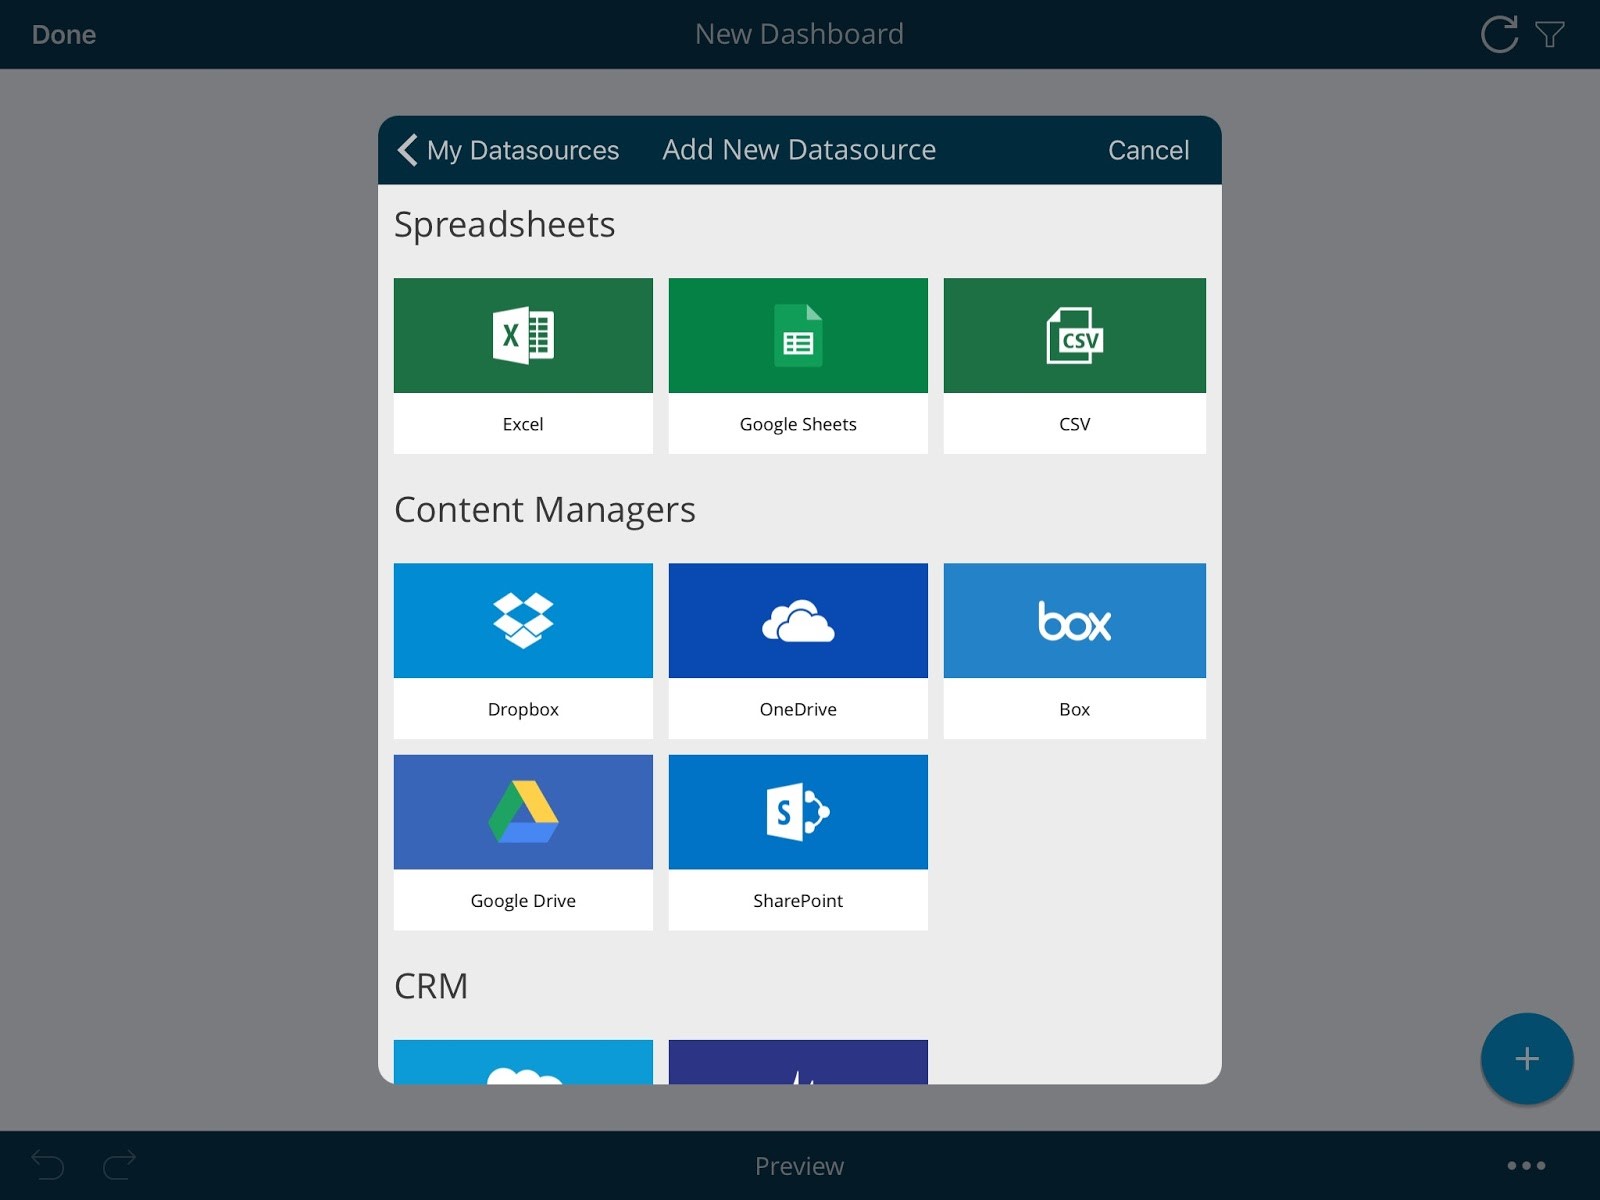Screen dimensions: 1600x1200
Task: Choose the Google Sheets datasource tile
Action: pos(798,336)
